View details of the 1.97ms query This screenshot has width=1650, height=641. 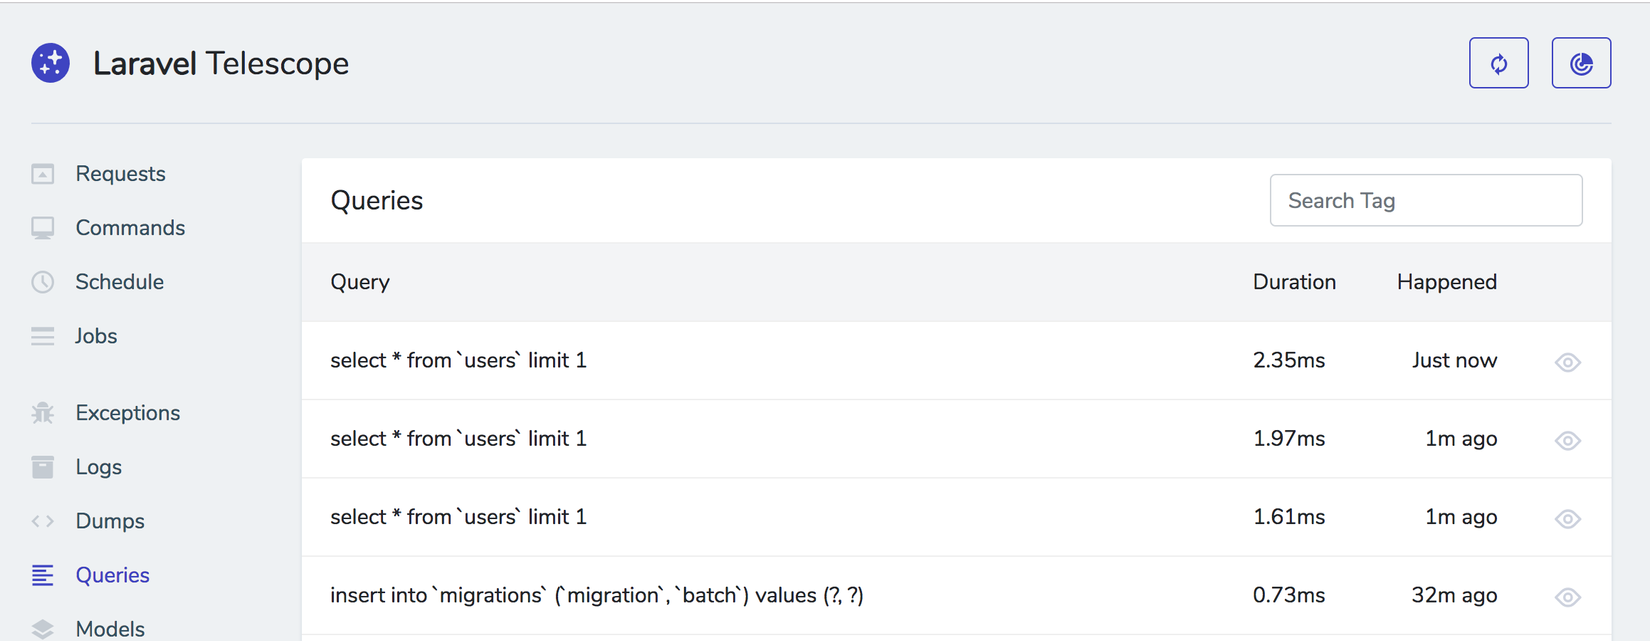(1567, 440)
